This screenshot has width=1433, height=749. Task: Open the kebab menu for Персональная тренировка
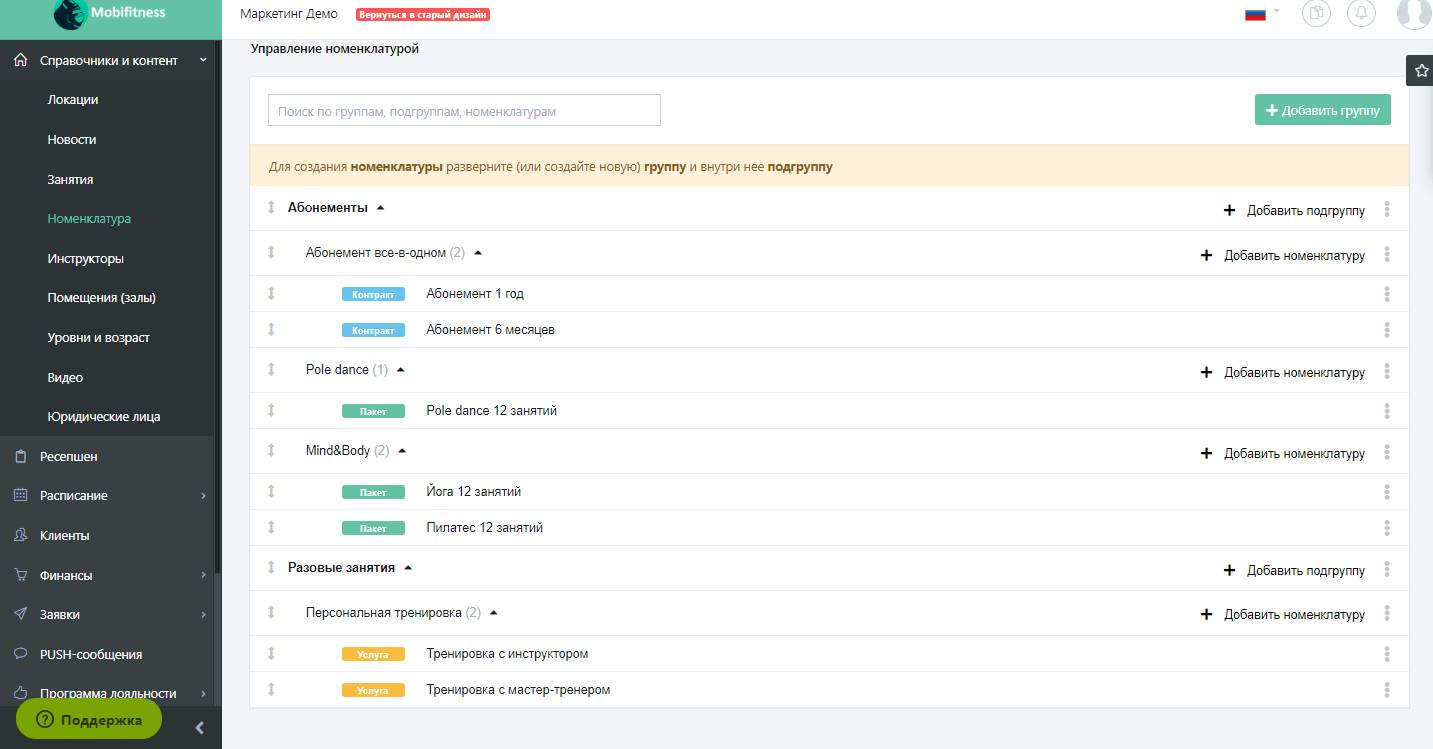(x=1387, y=614)
